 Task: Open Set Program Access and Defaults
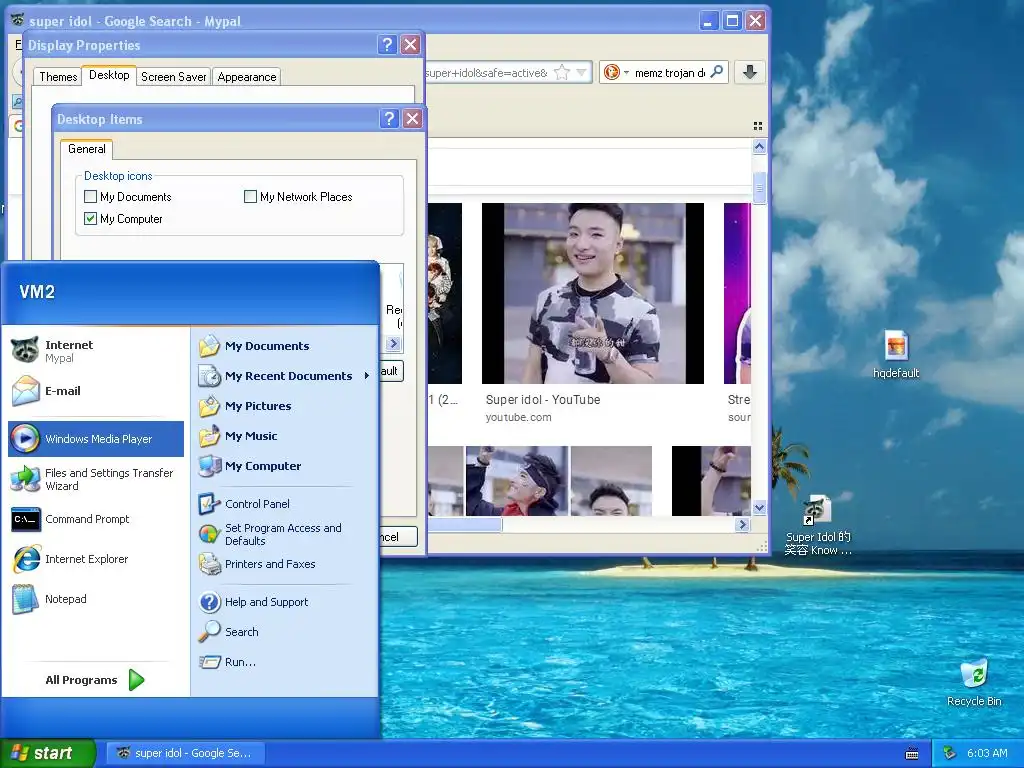click(x=284, y=534)
